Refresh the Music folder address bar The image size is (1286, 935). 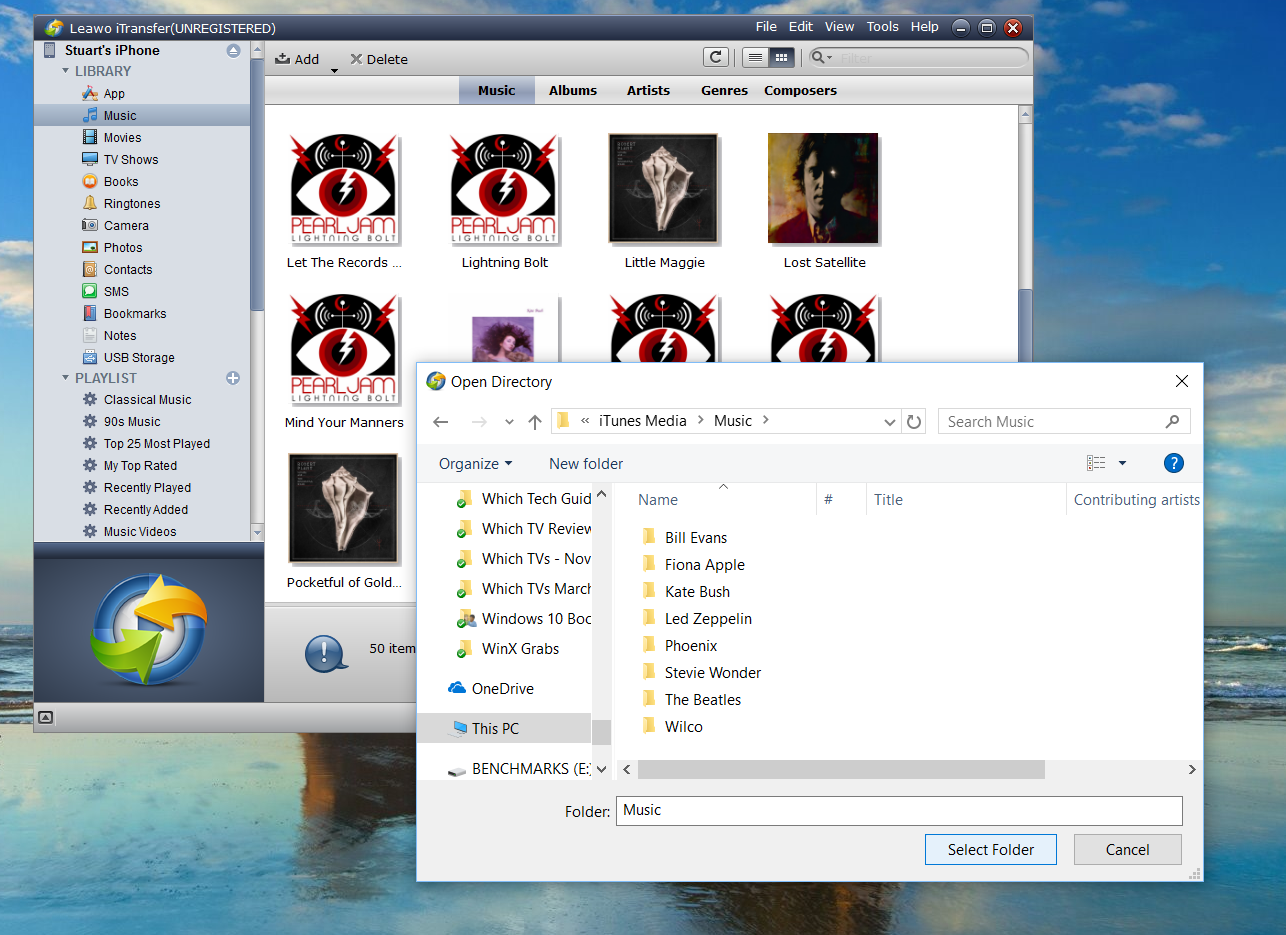(x=914, y=422)
